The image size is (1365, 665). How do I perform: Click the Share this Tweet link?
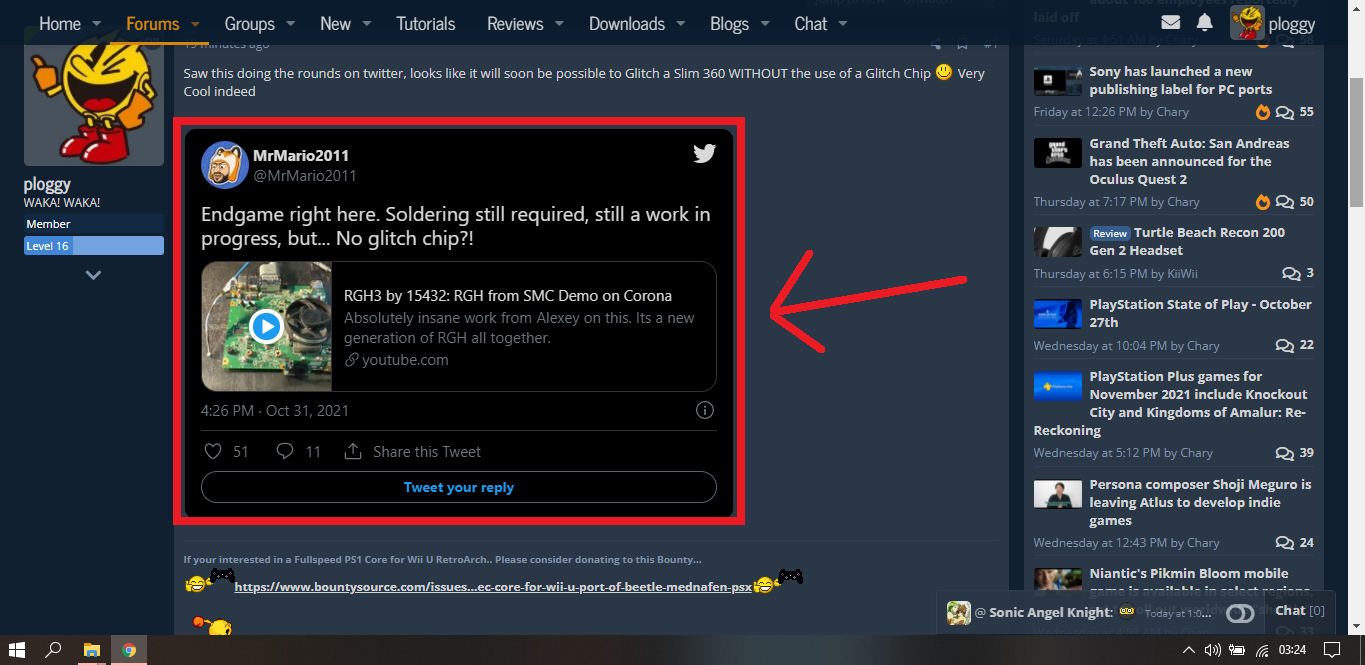pyautogui.click(x=427, y=452)
